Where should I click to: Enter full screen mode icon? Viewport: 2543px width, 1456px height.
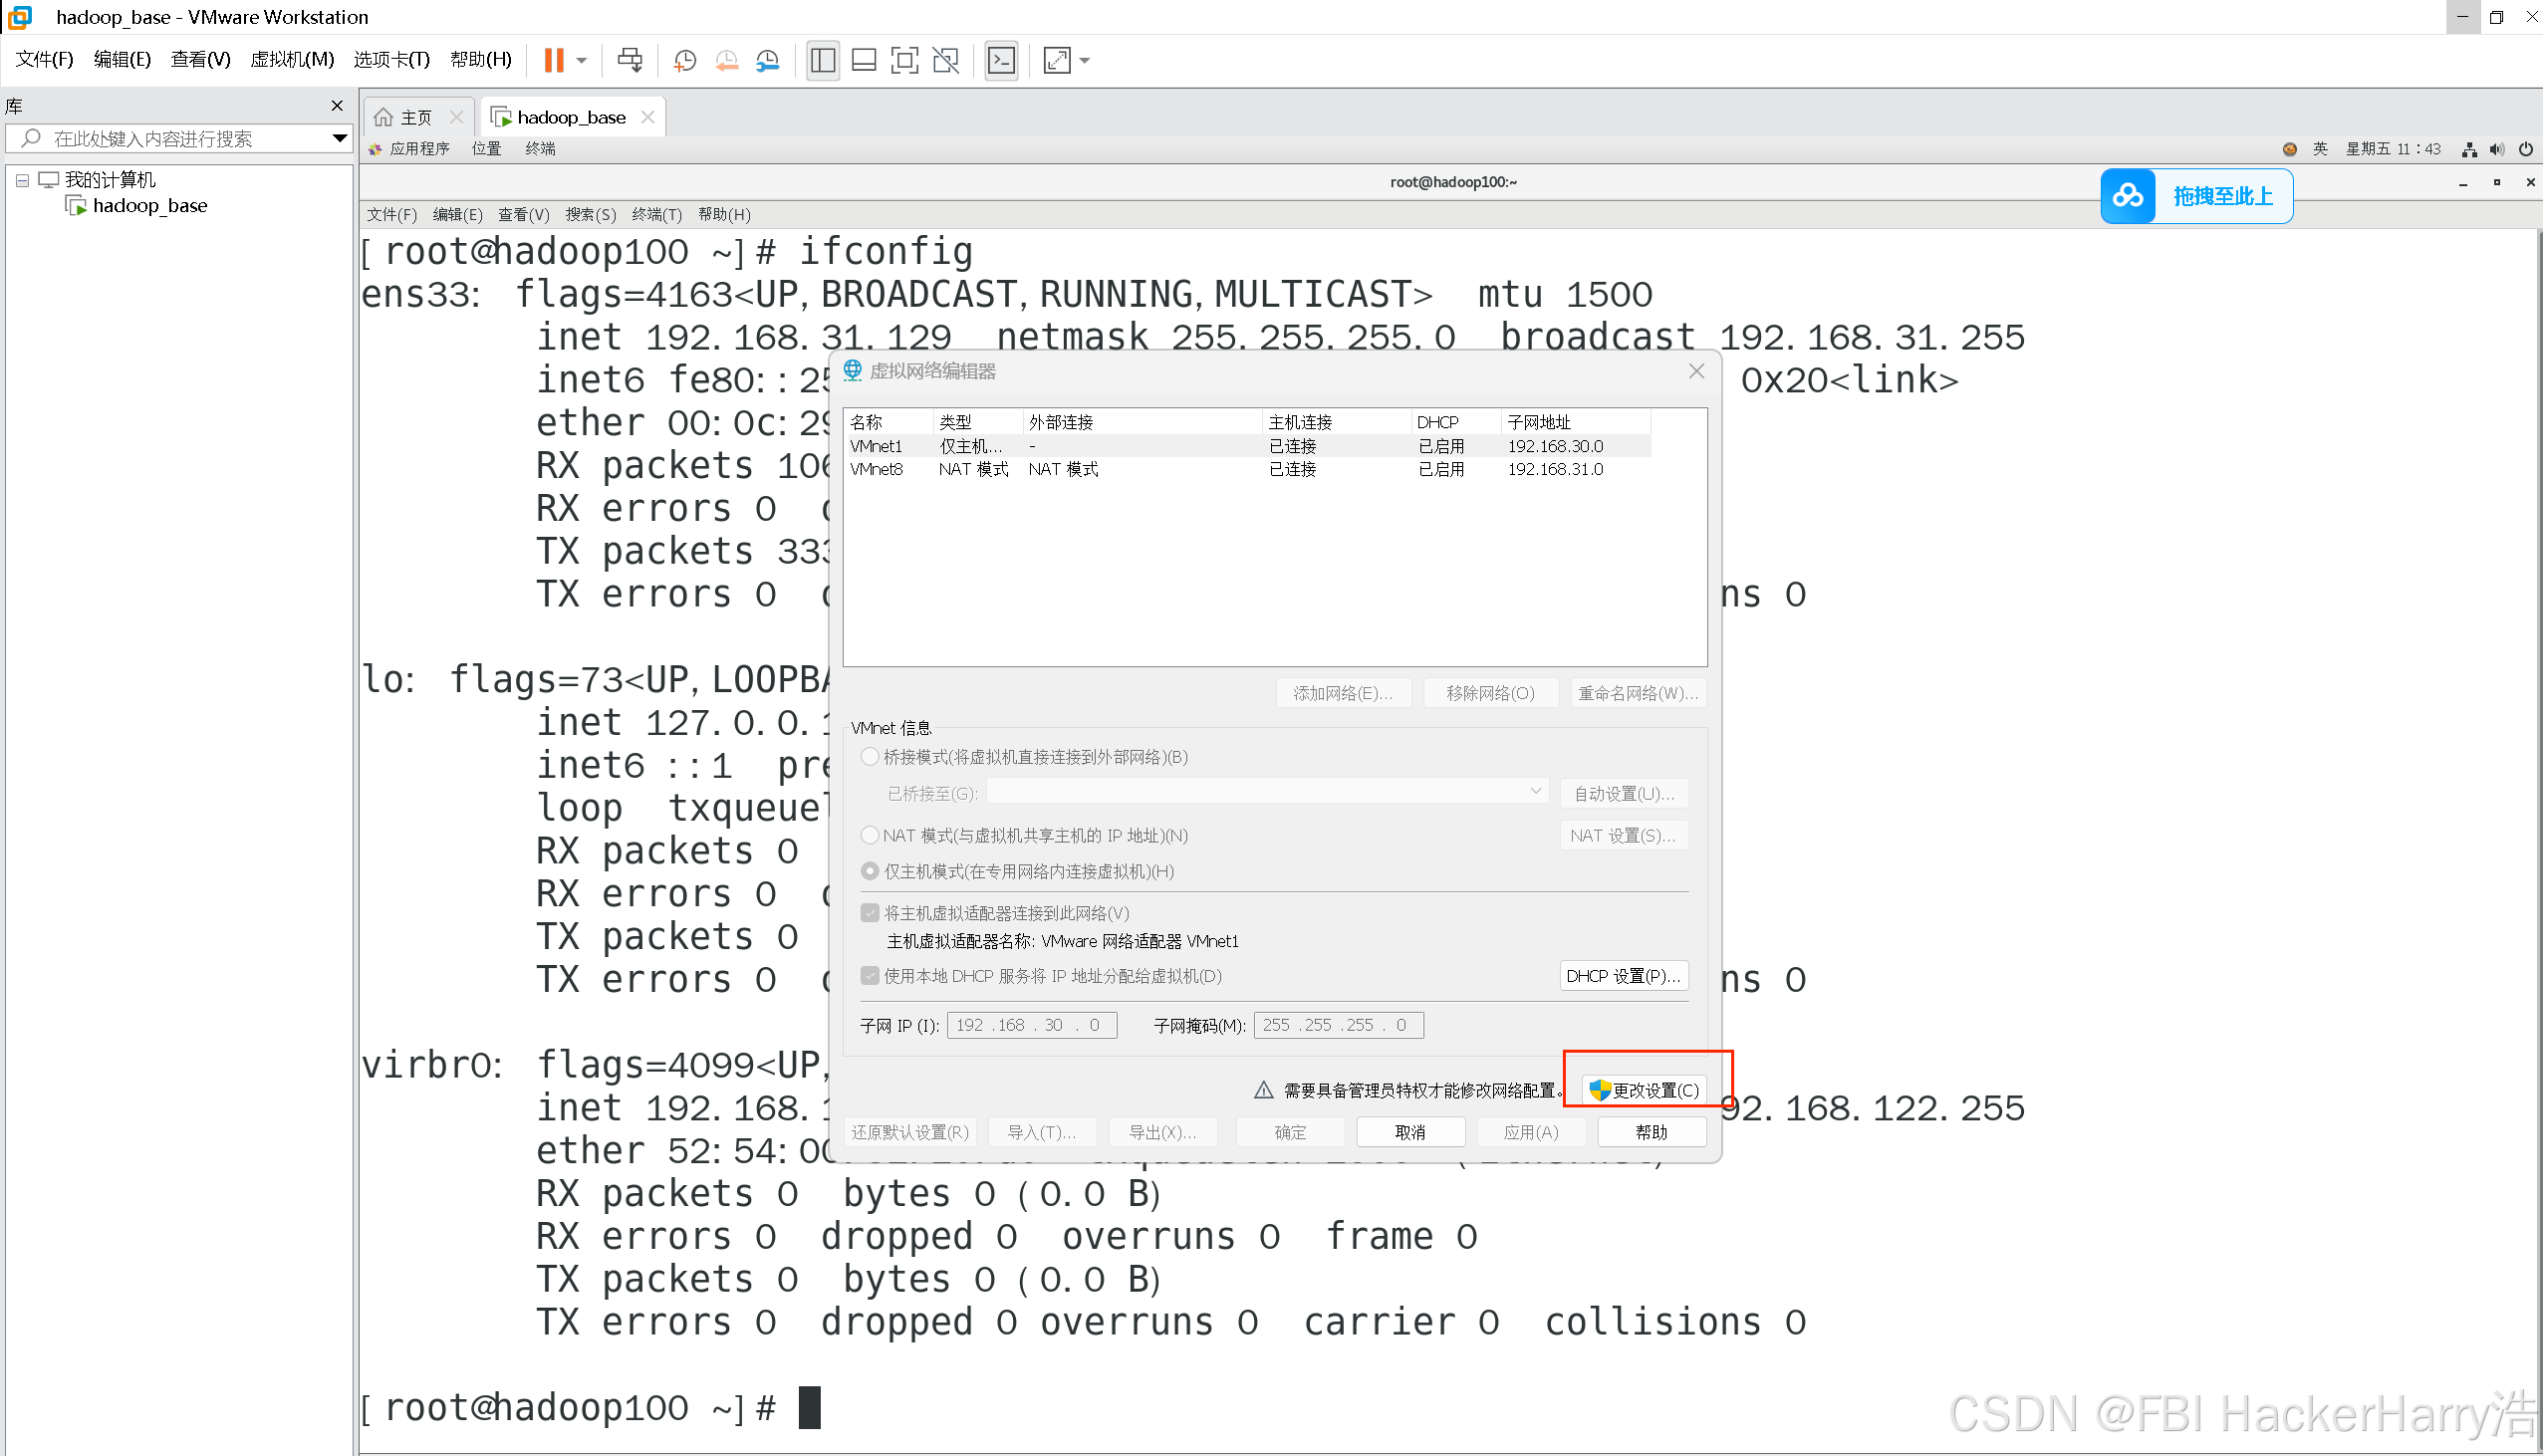pos(904,60)
